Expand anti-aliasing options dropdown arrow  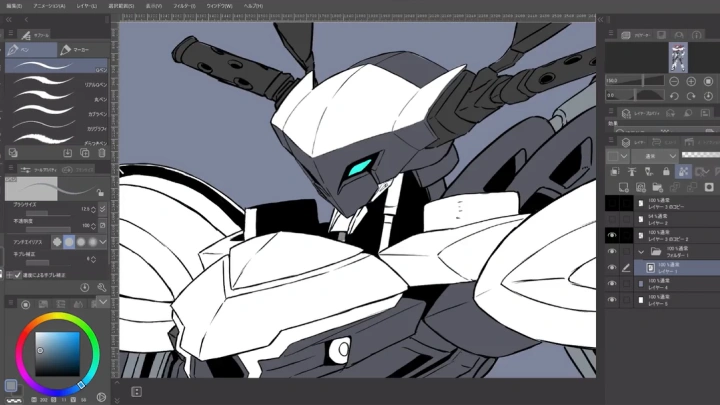point(103,241)
